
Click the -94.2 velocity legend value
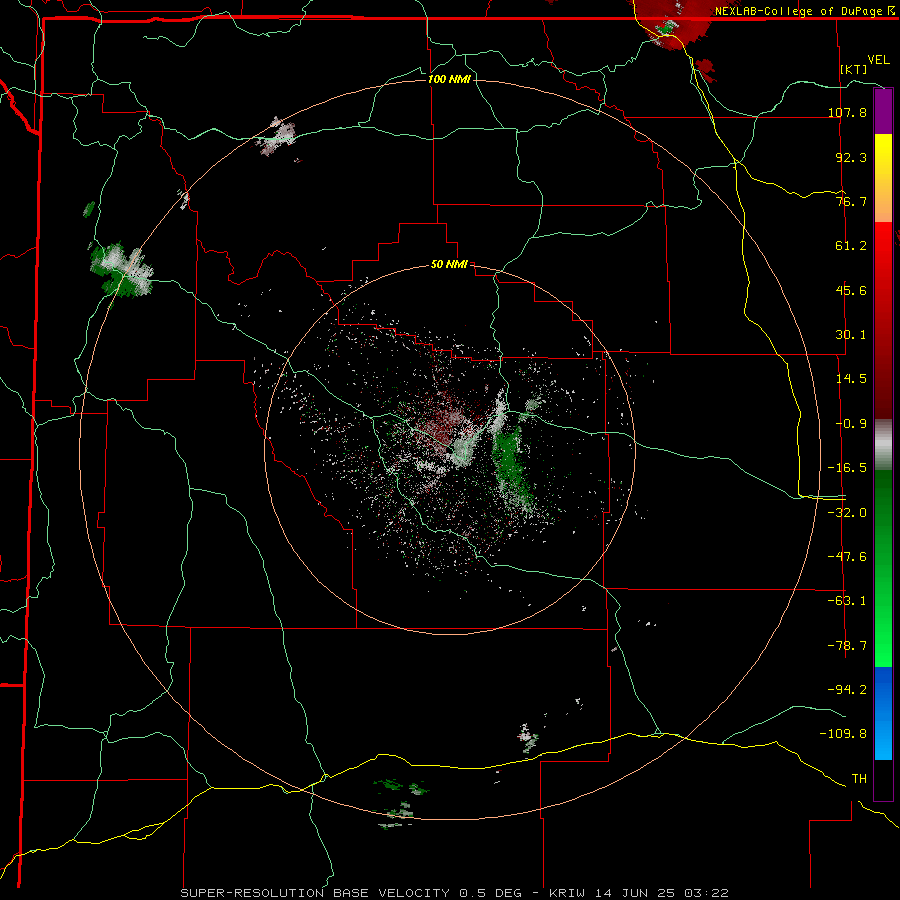pyautogui.click(x=847, y=689)
